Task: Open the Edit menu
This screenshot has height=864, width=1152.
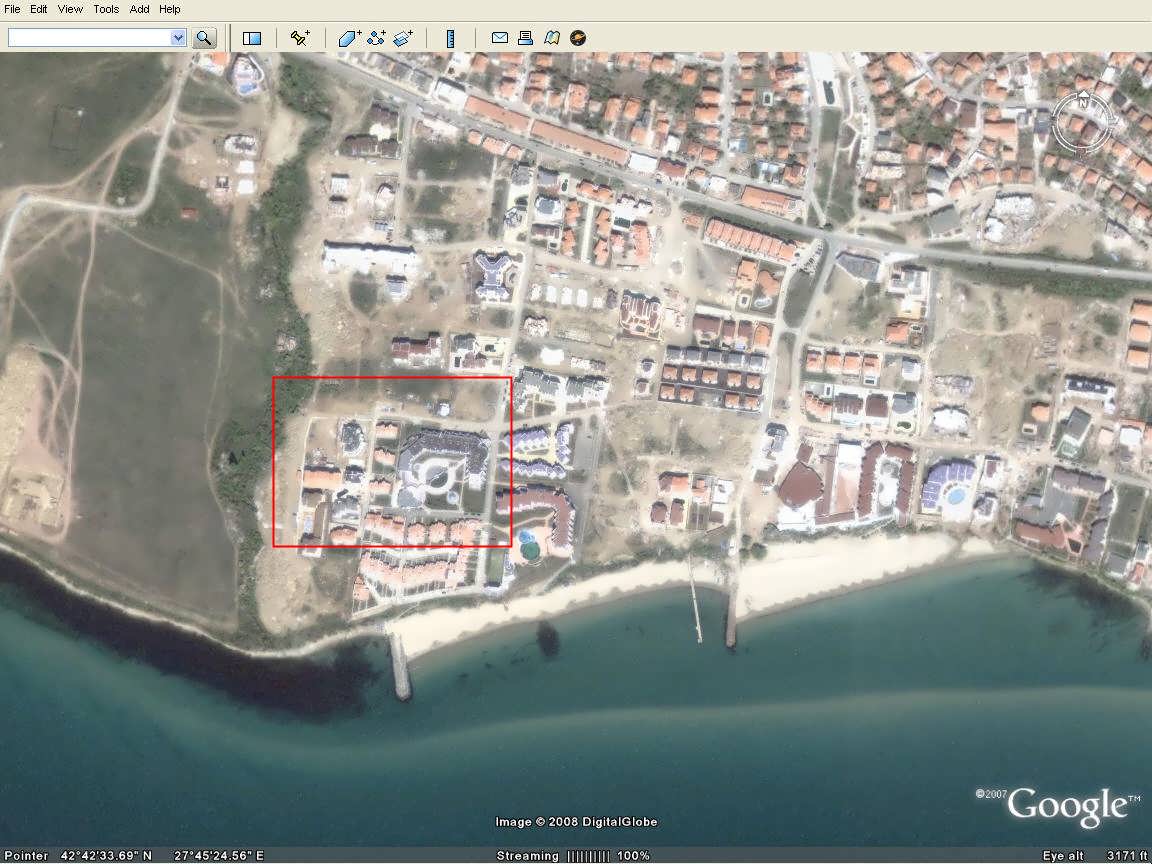Action: [39, 10]
